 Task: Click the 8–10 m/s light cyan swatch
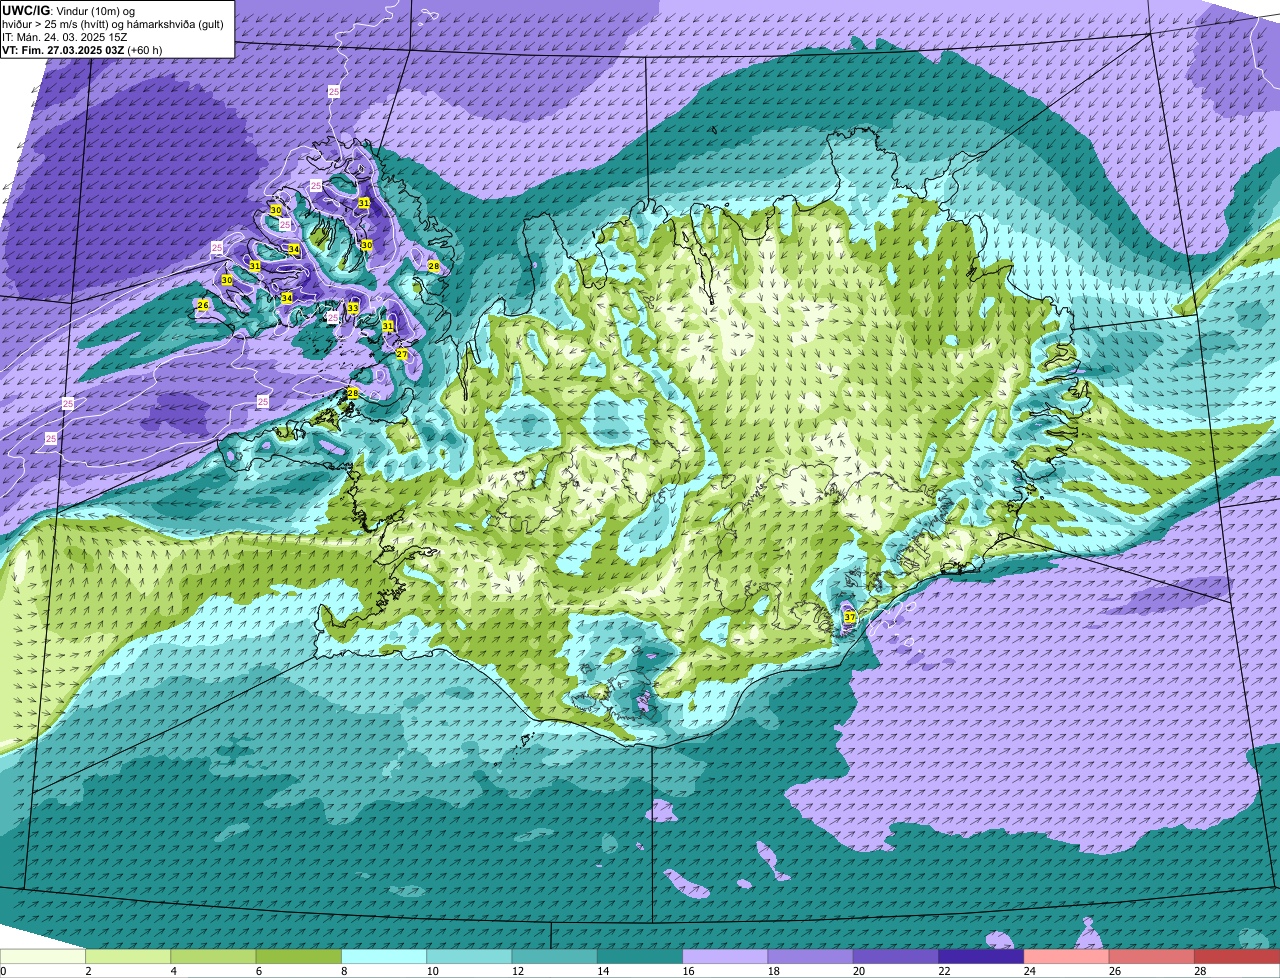(384, 957)
